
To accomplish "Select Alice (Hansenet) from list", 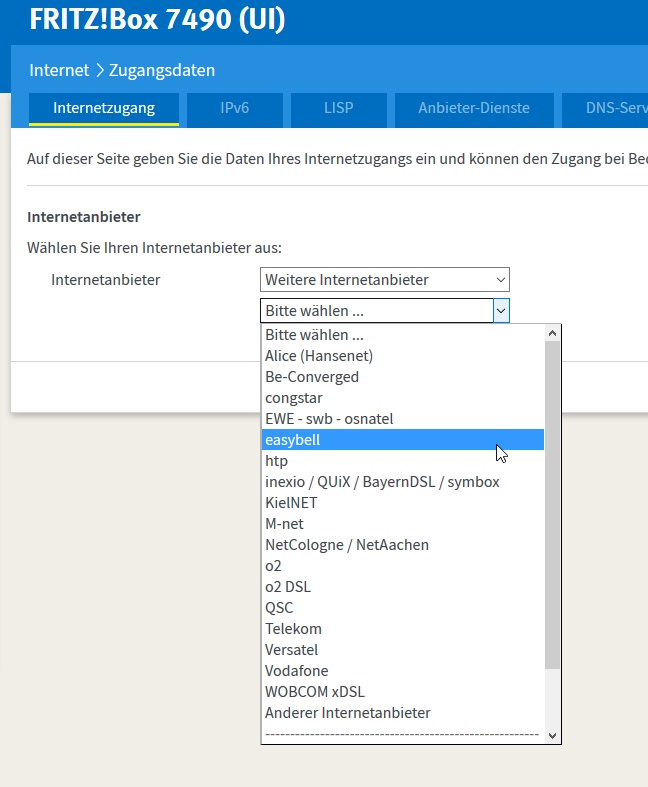I will pyautogui.click(x=403, y=356).
